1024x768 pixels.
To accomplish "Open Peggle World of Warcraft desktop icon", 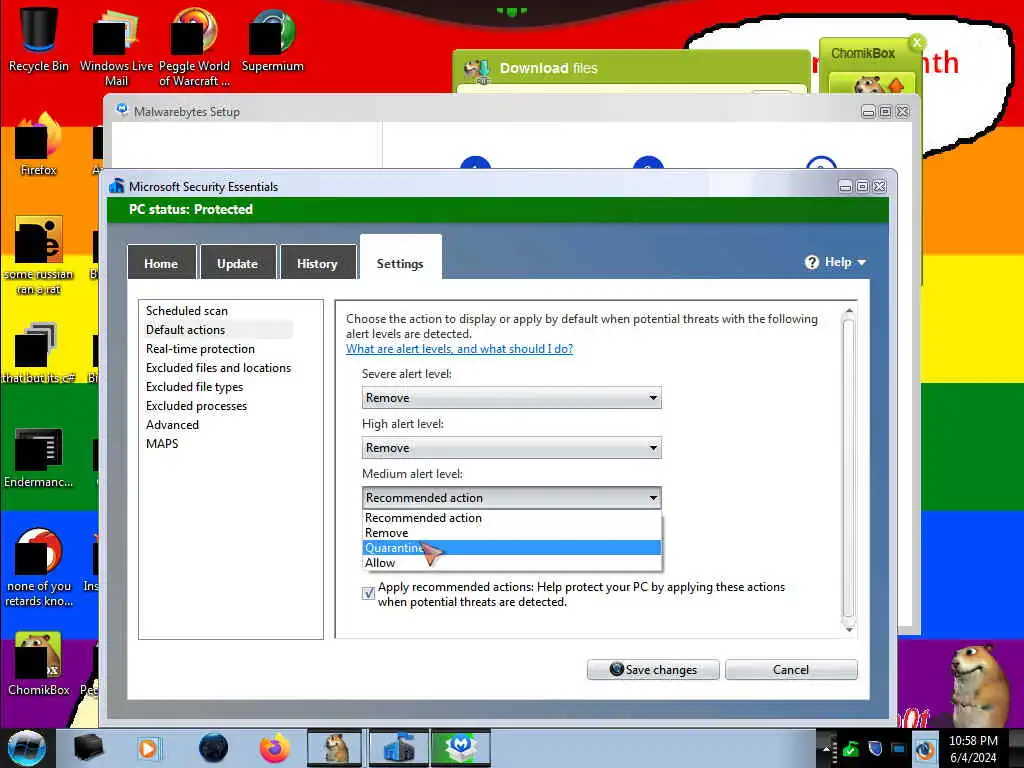I will [194, 46].
